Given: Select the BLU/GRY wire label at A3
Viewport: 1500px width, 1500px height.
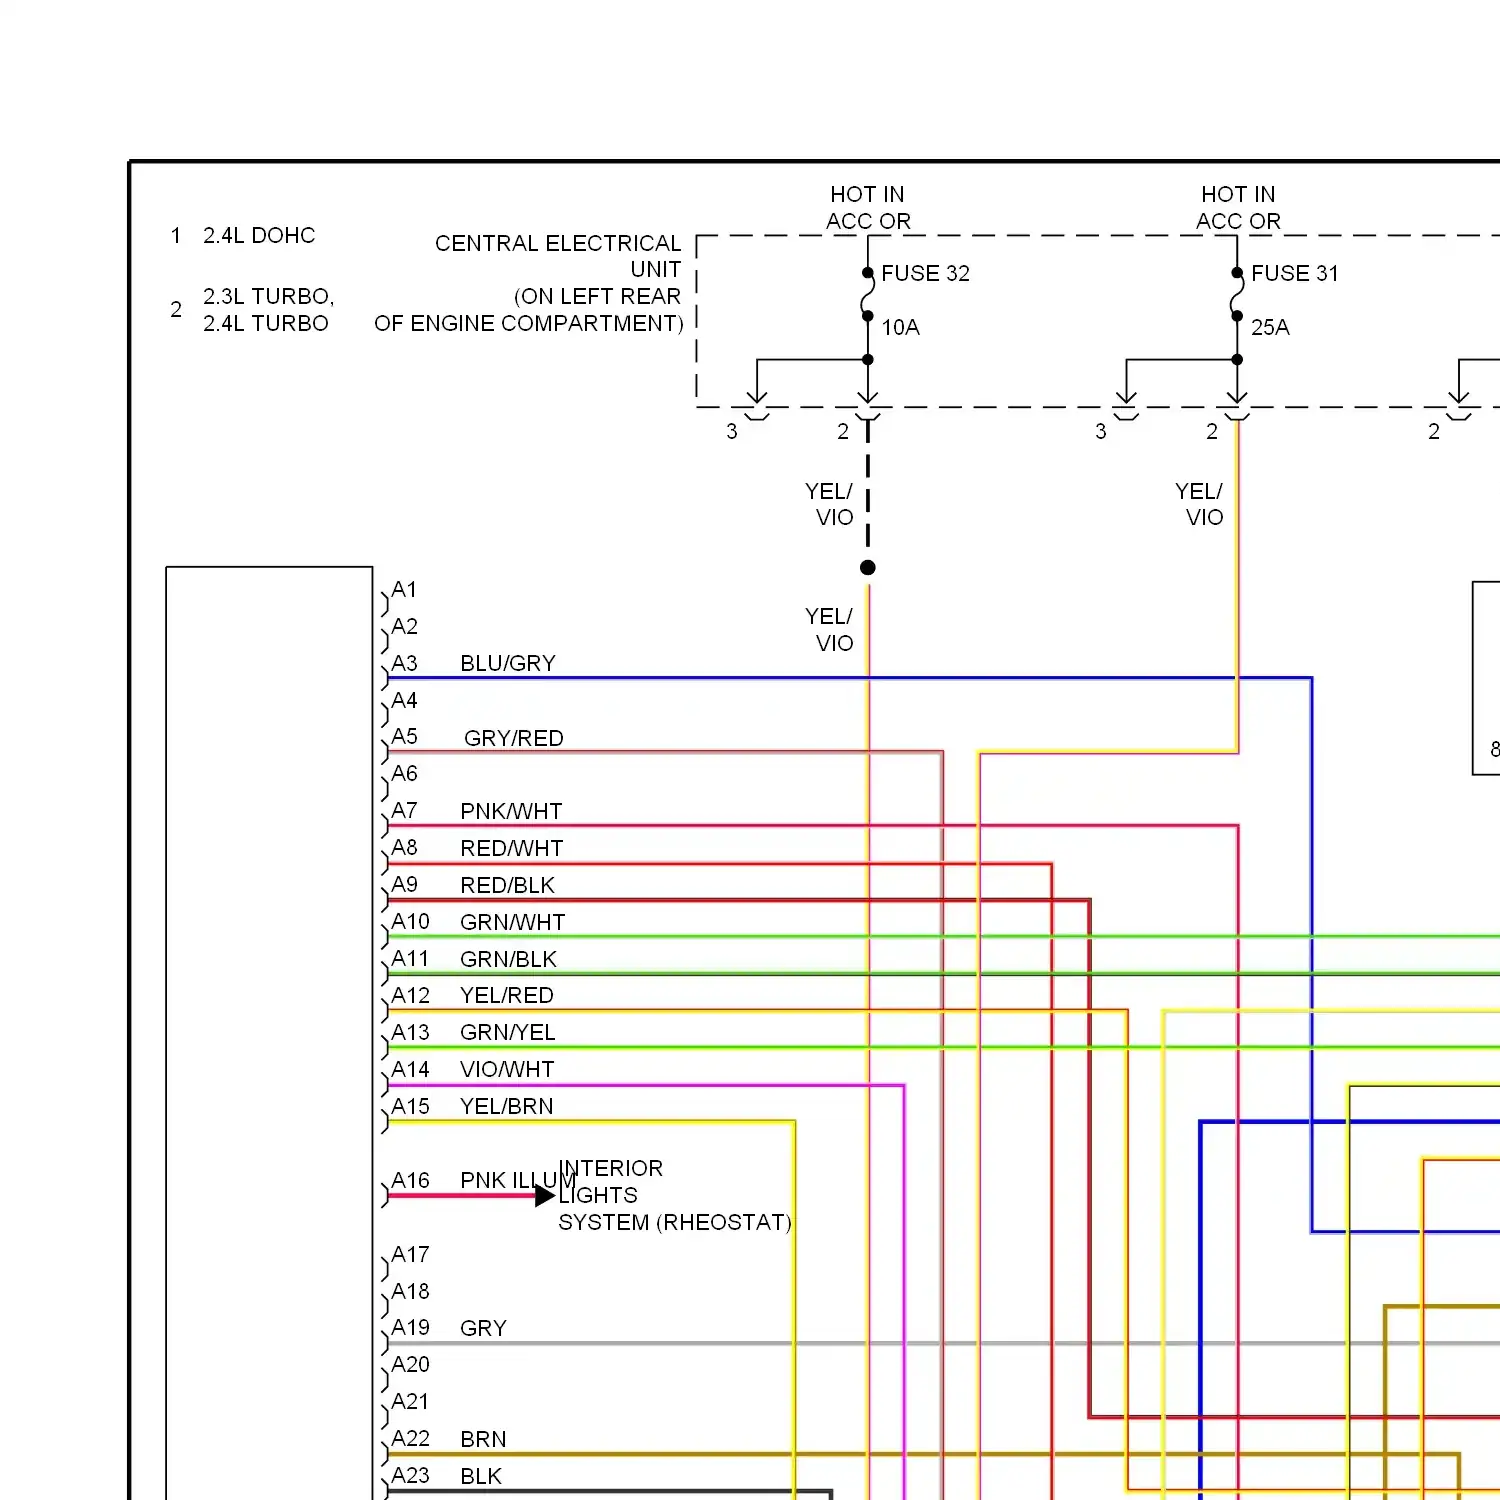Looking at the screenshot, I should [507, 663].
